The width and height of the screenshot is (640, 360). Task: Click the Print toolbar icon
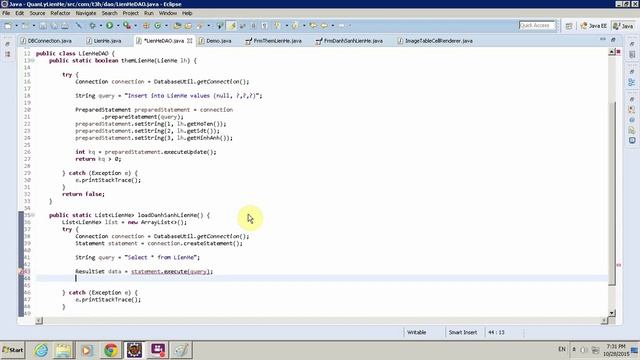(65, 26)
